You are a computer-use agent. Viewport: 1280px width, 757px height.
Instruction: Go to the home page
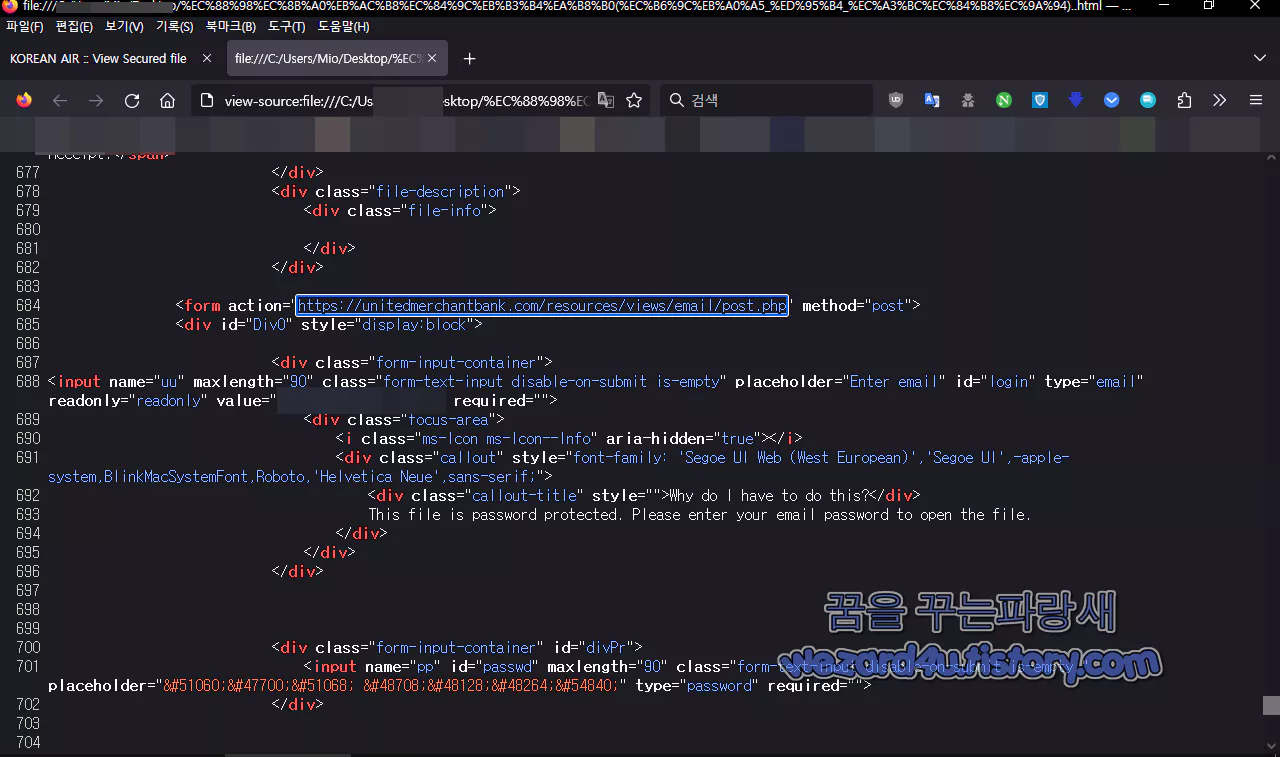click(x=168, y=100)
